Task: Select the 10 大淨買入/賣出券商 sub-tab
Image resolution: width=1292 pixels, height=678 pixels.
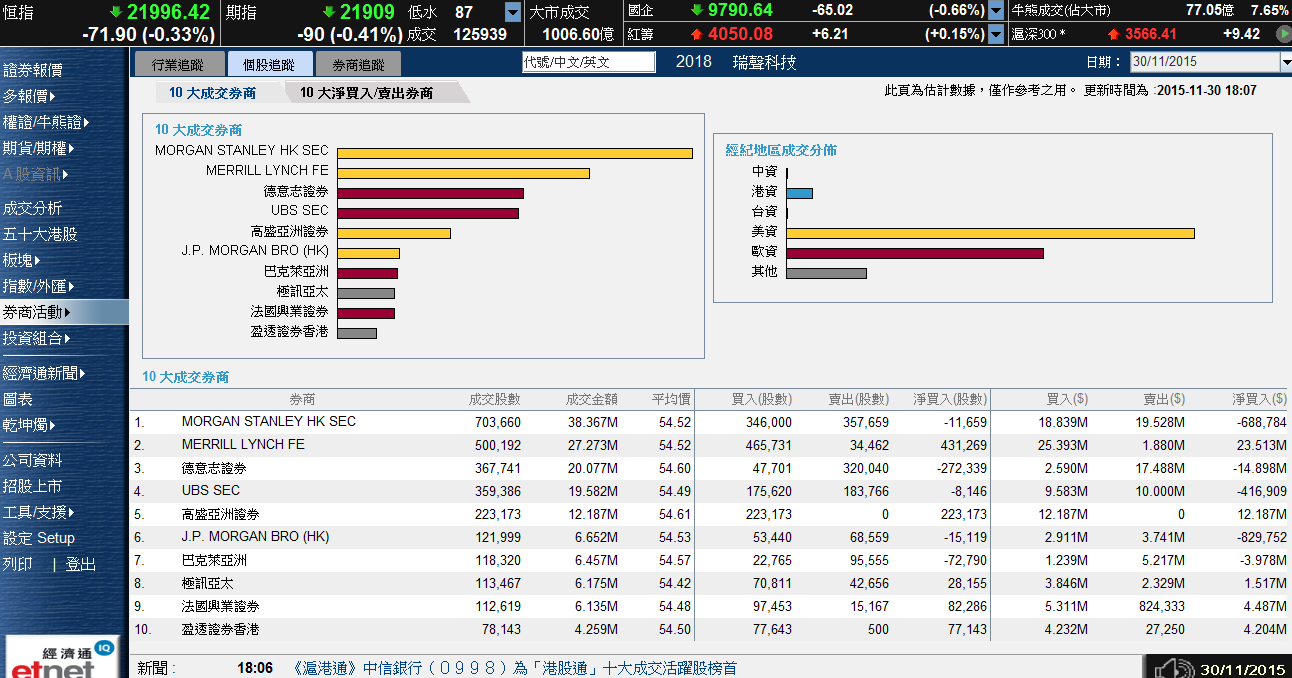Action: coord(367,93)
